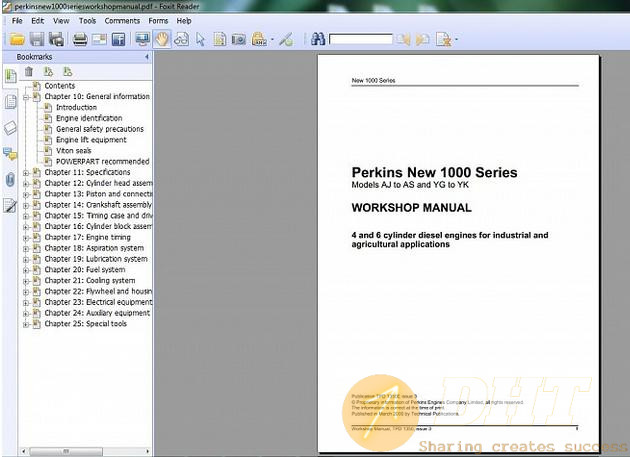Collapse Chapter 10: General information node
The width and height of the screenshot is (630, 457).
(26, 97)
